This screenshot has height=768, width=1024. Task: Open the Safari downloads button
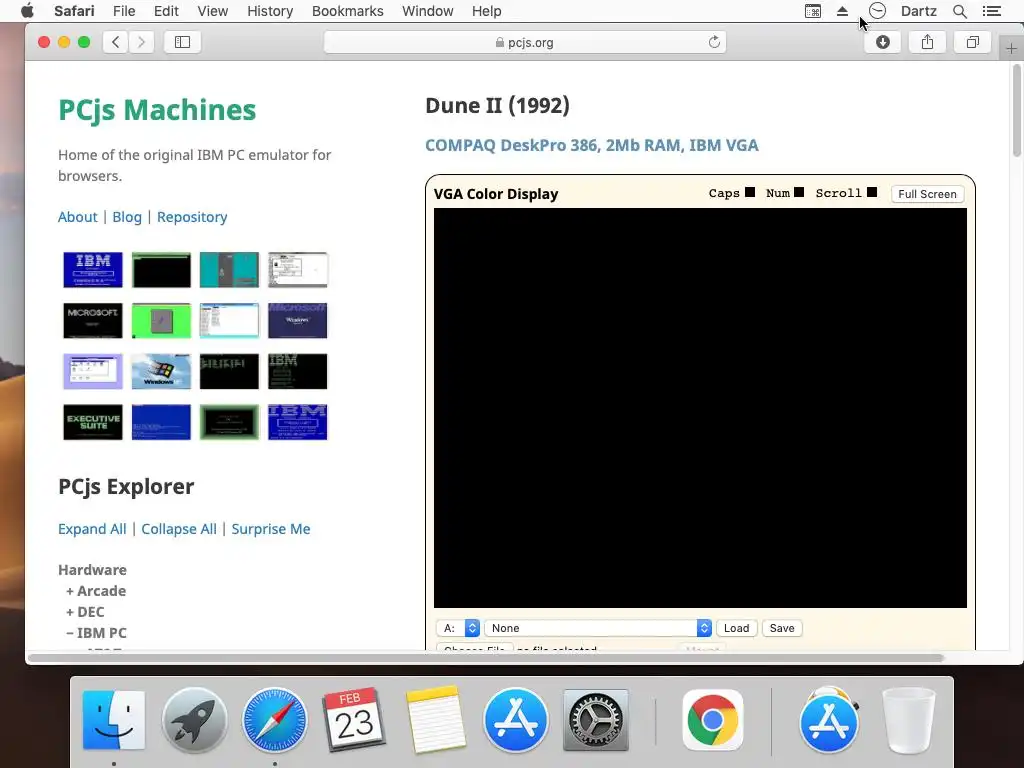tap(882, 42)
